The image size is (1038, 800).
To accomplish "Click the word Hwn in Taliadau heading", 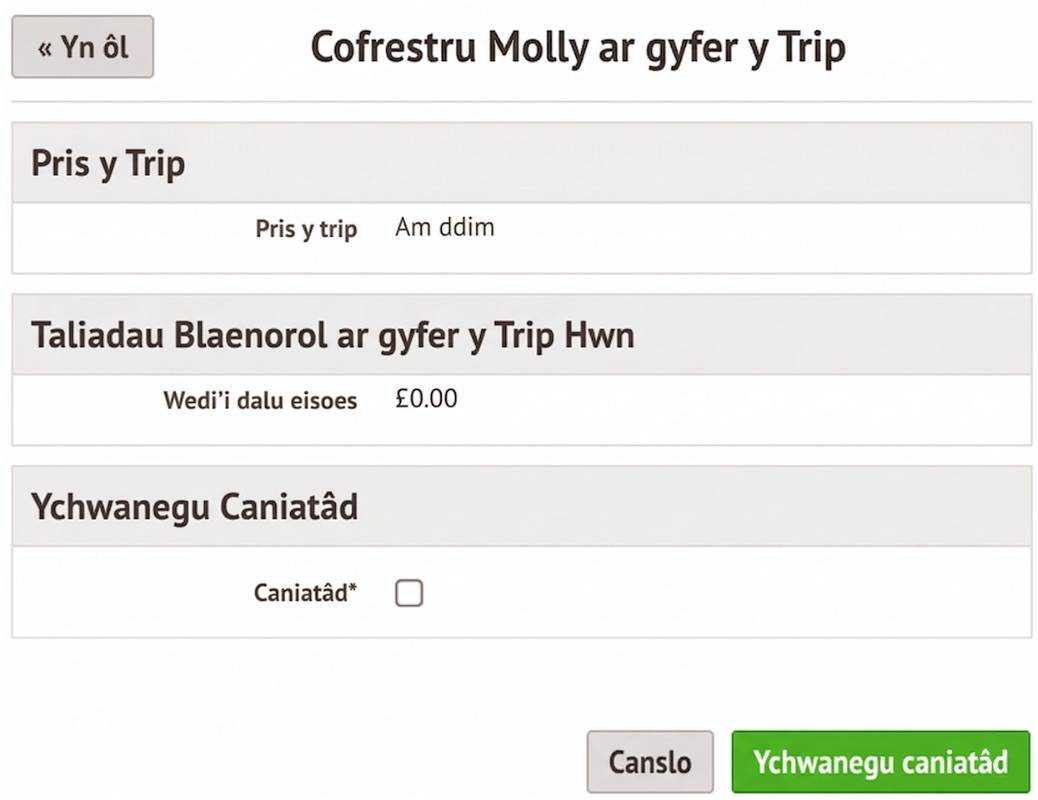I will 599,335.
